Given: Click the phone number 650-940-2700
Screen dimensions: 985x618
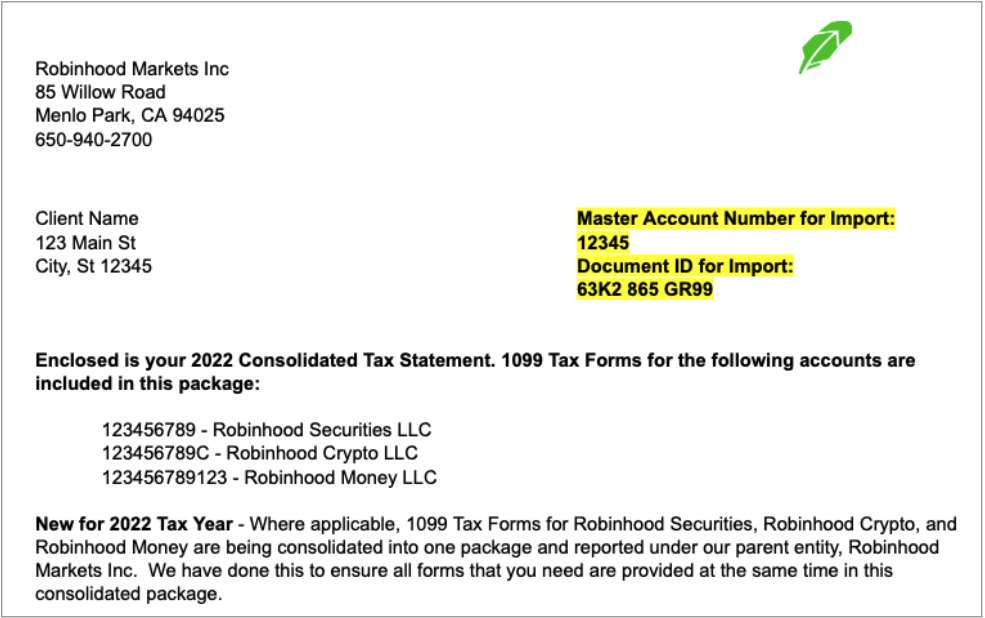Looking at the screenshot, I should (x=94, y=140).
